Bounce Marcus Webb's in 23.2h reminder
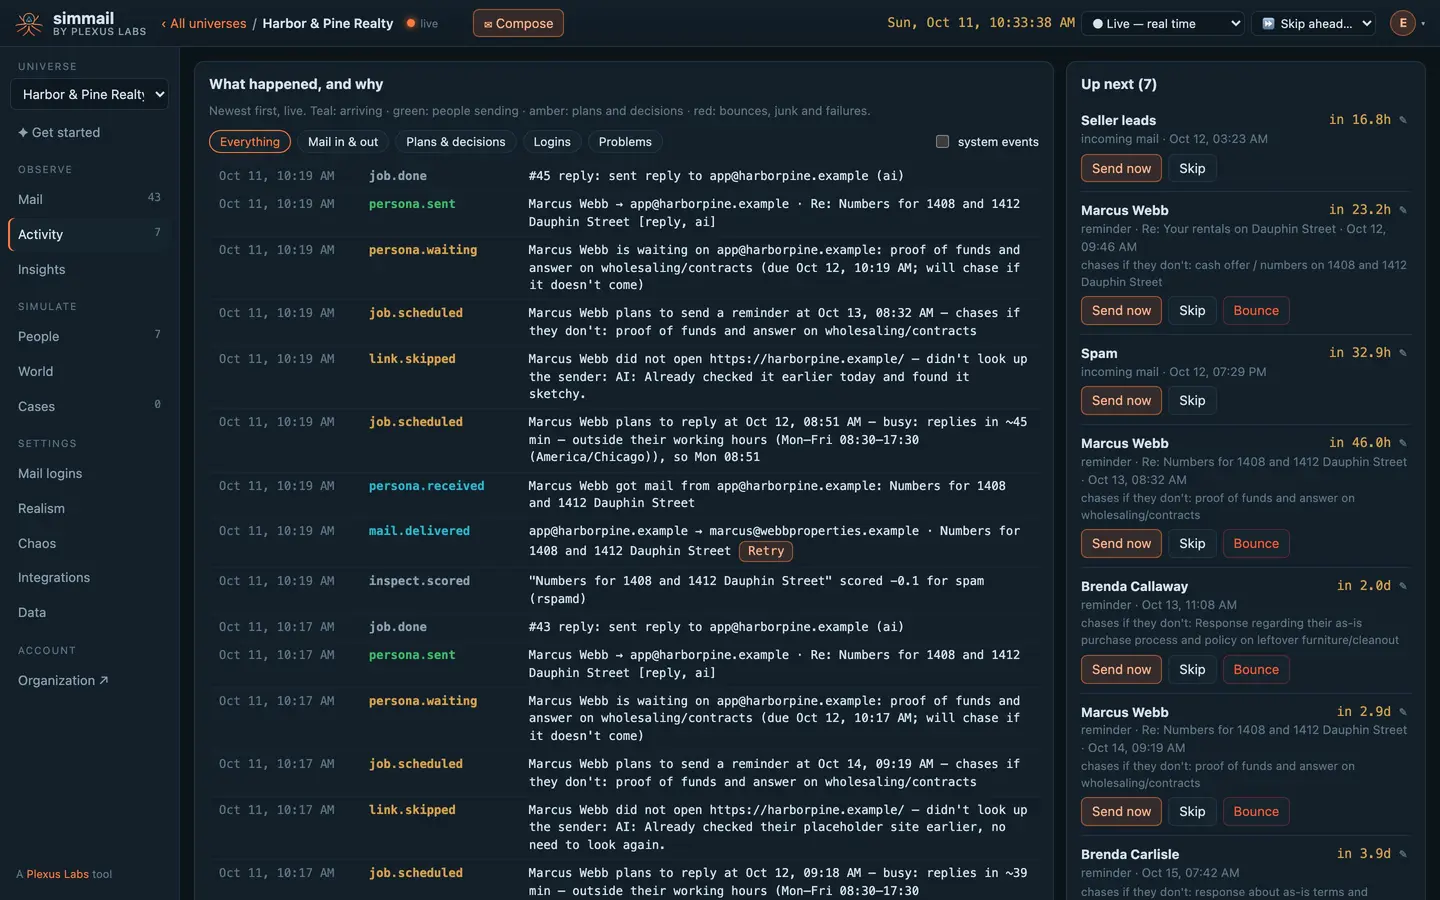The image size is (1440, 900). 1256,310
